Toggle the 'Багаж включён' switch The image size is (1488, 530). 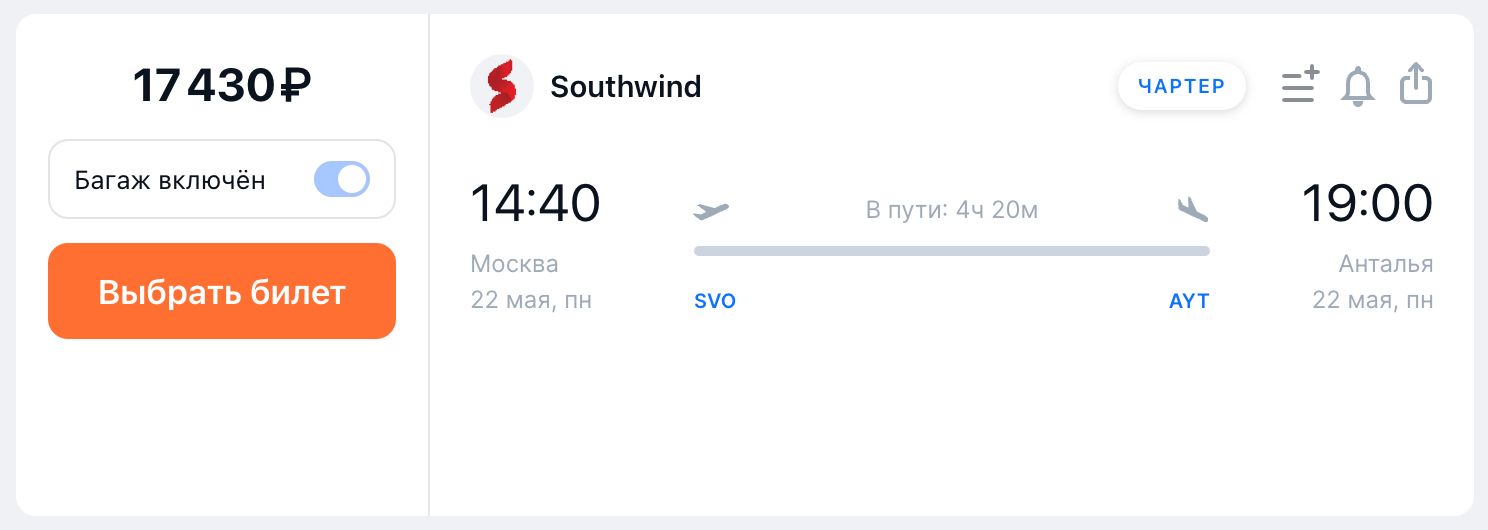[342, 180]
